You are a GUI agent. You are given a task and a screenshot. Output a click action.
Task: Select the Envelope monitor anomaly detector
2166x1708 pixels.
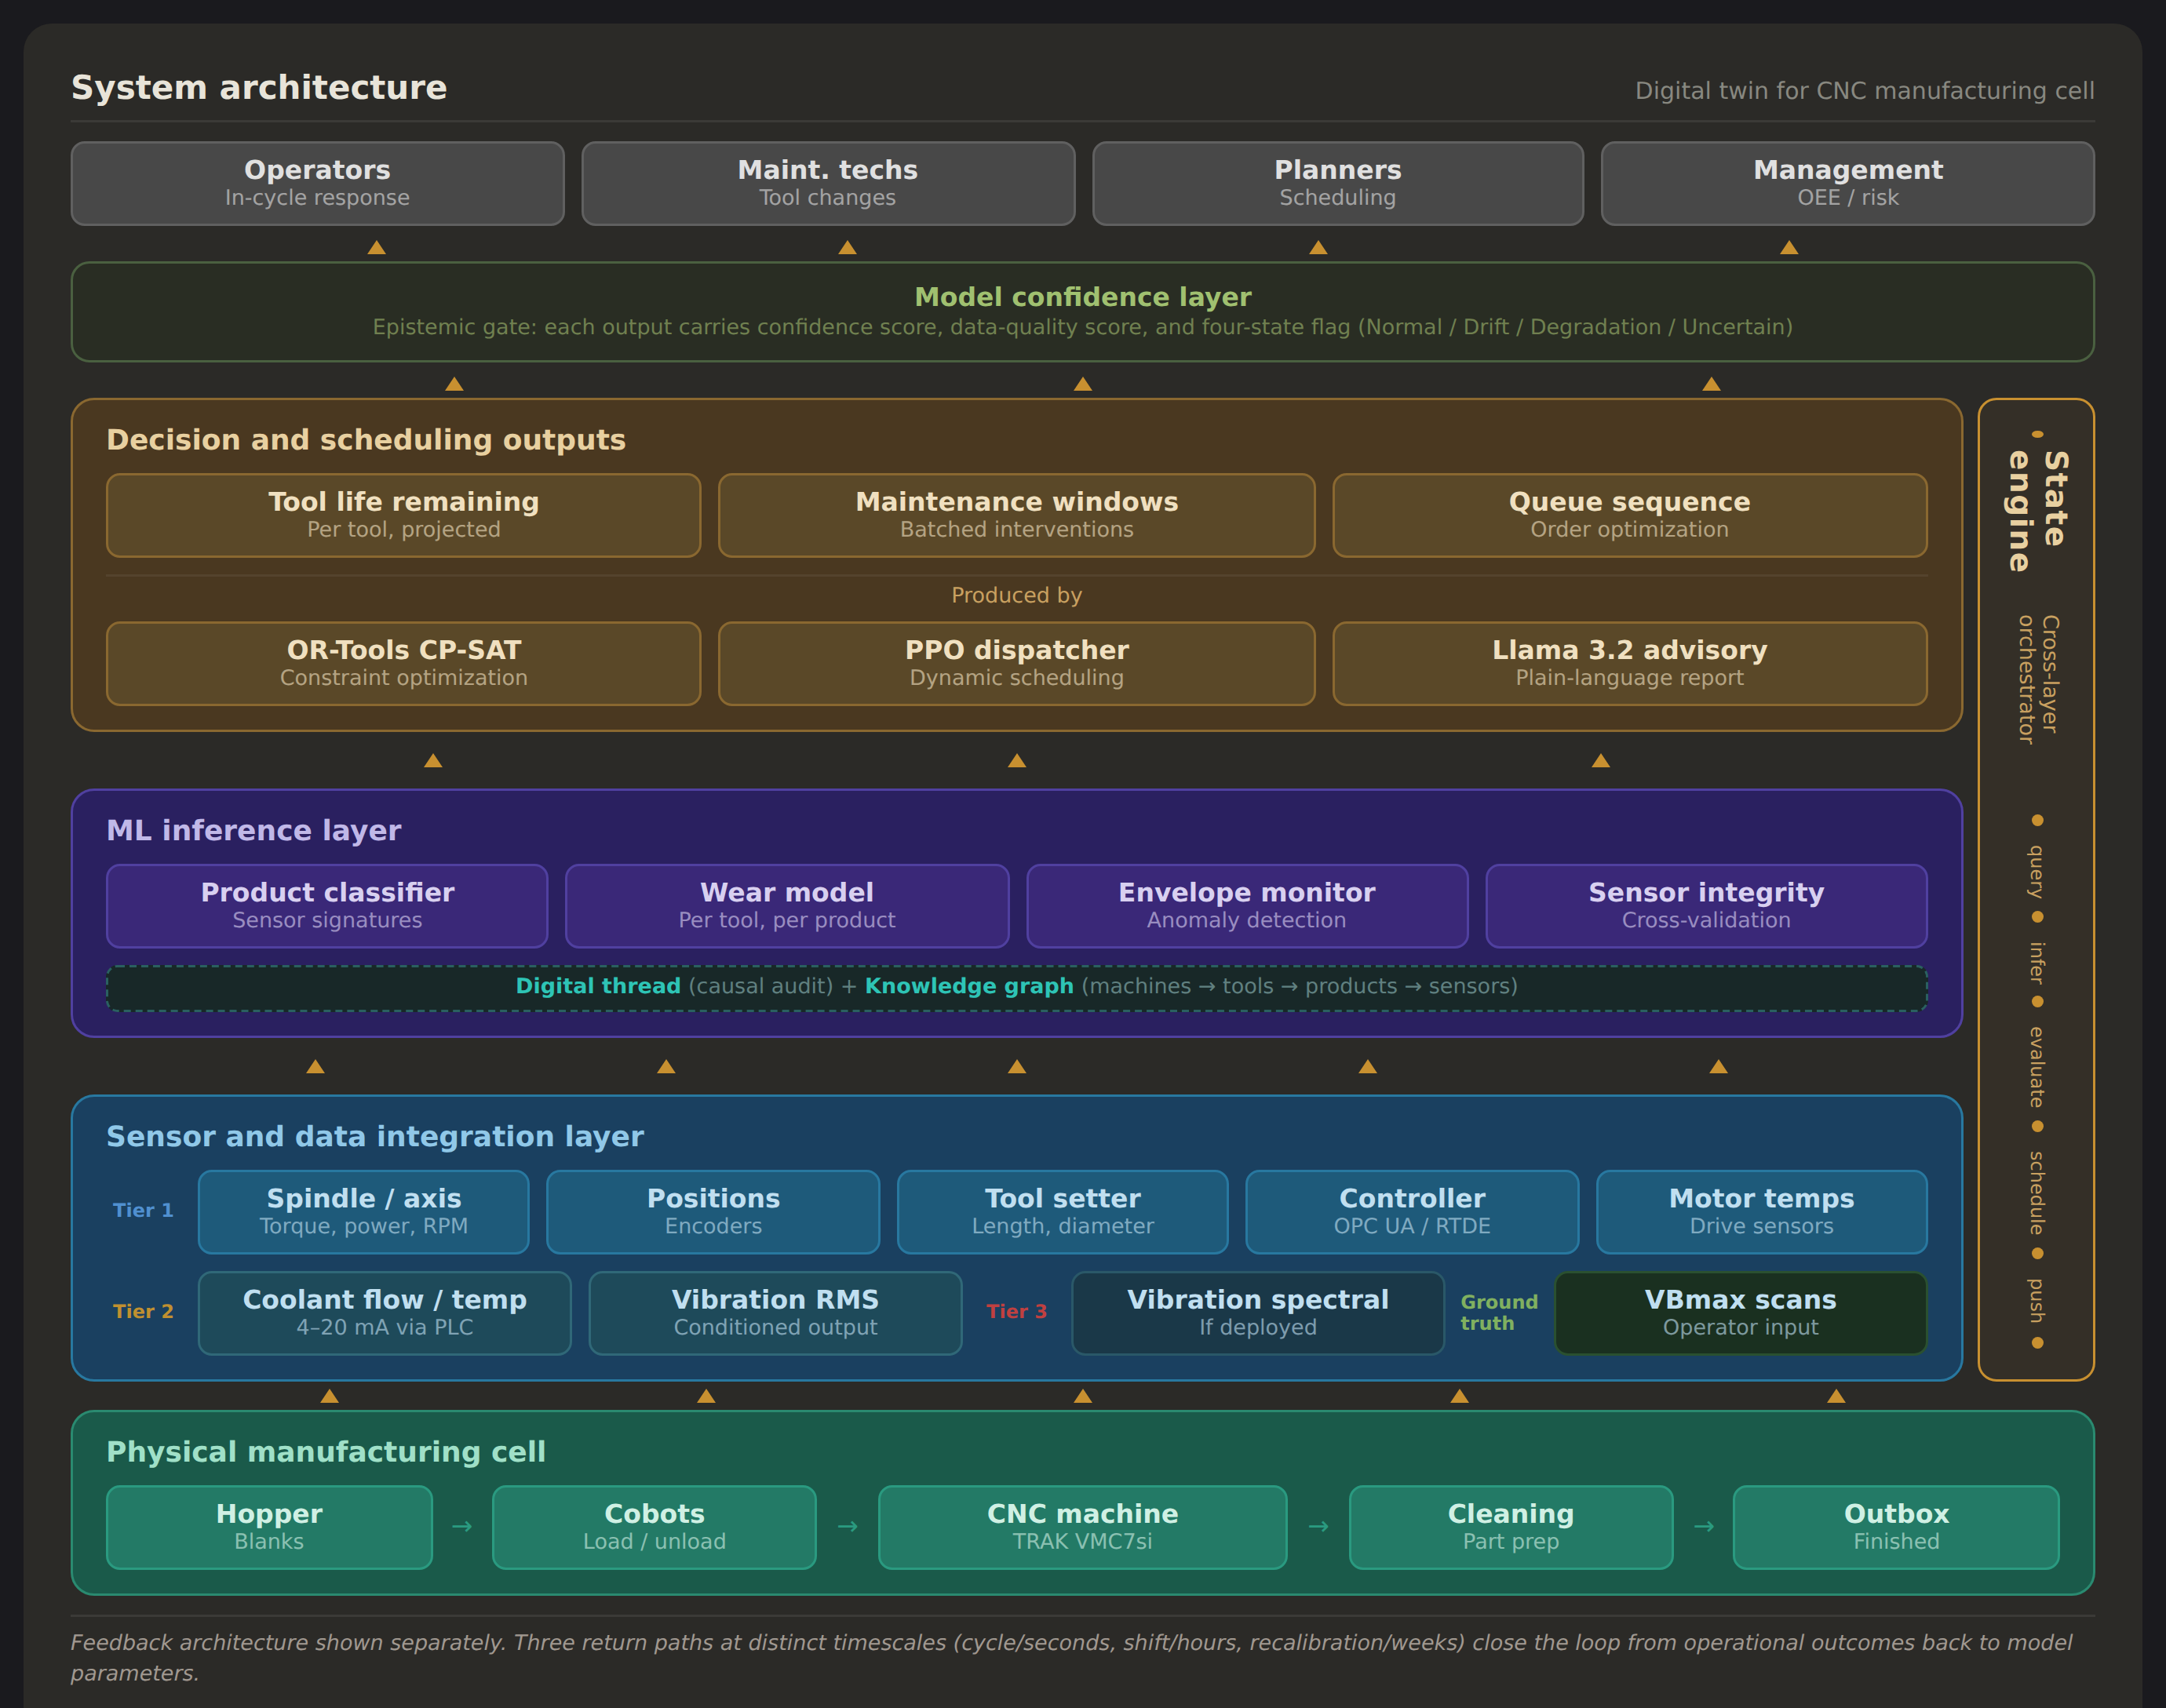tap(1246, 905)
